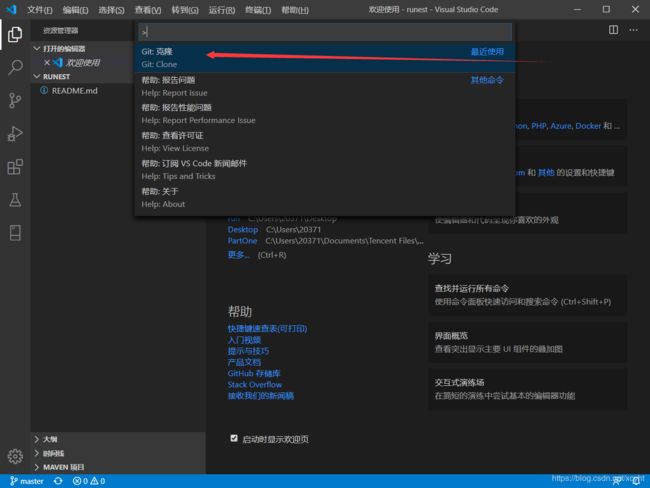The height and width of the screenshot is (488, 650).
Task: Open the 查看(V) menu
Action: pos(148,10)
